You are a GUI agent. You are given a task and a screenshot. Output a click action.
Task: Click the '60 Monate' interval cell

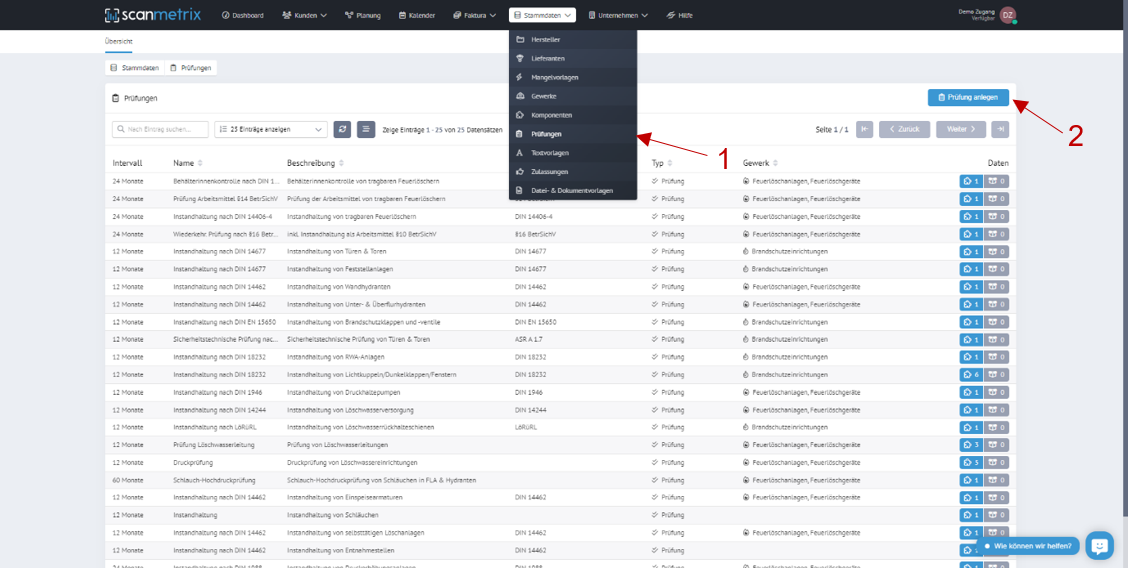coord(128,480)
